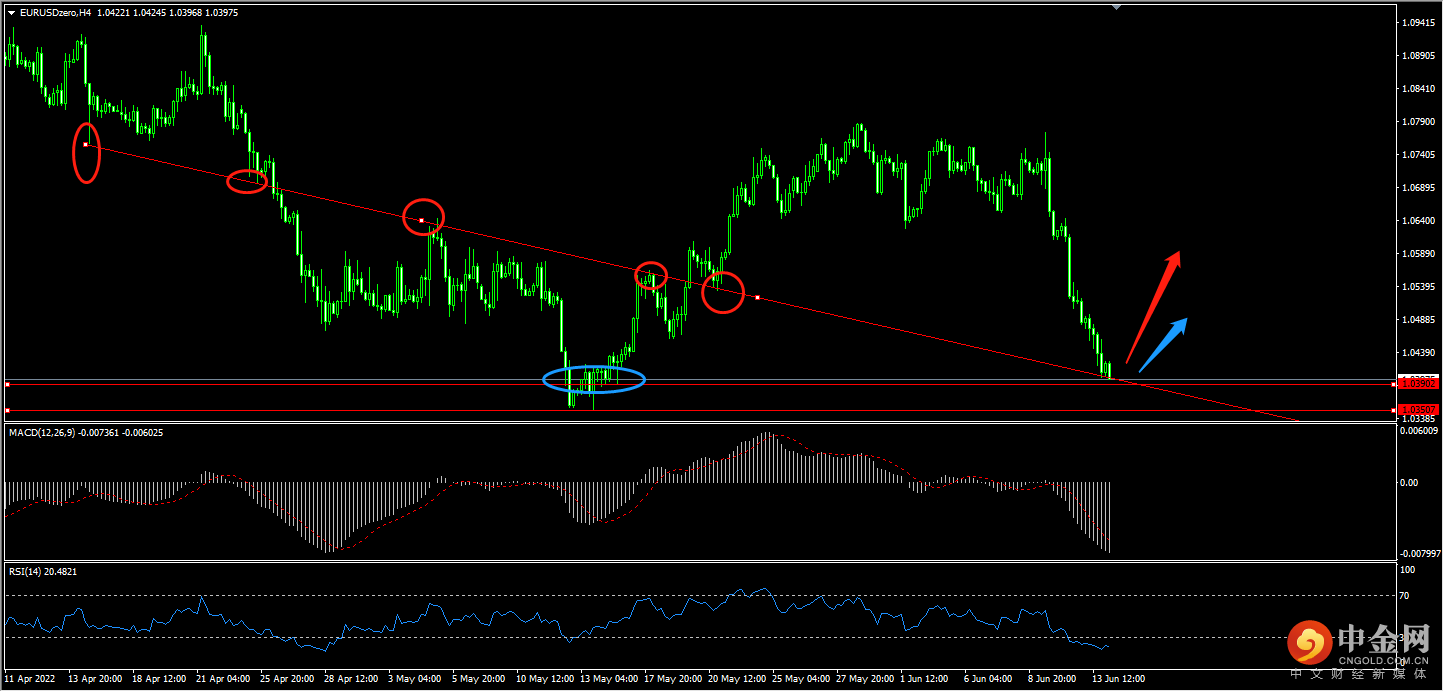The height and width of the screenshot is (692, 1444).
Task: Click the 13 Jun 12:00 time label
Action: 1118,678
